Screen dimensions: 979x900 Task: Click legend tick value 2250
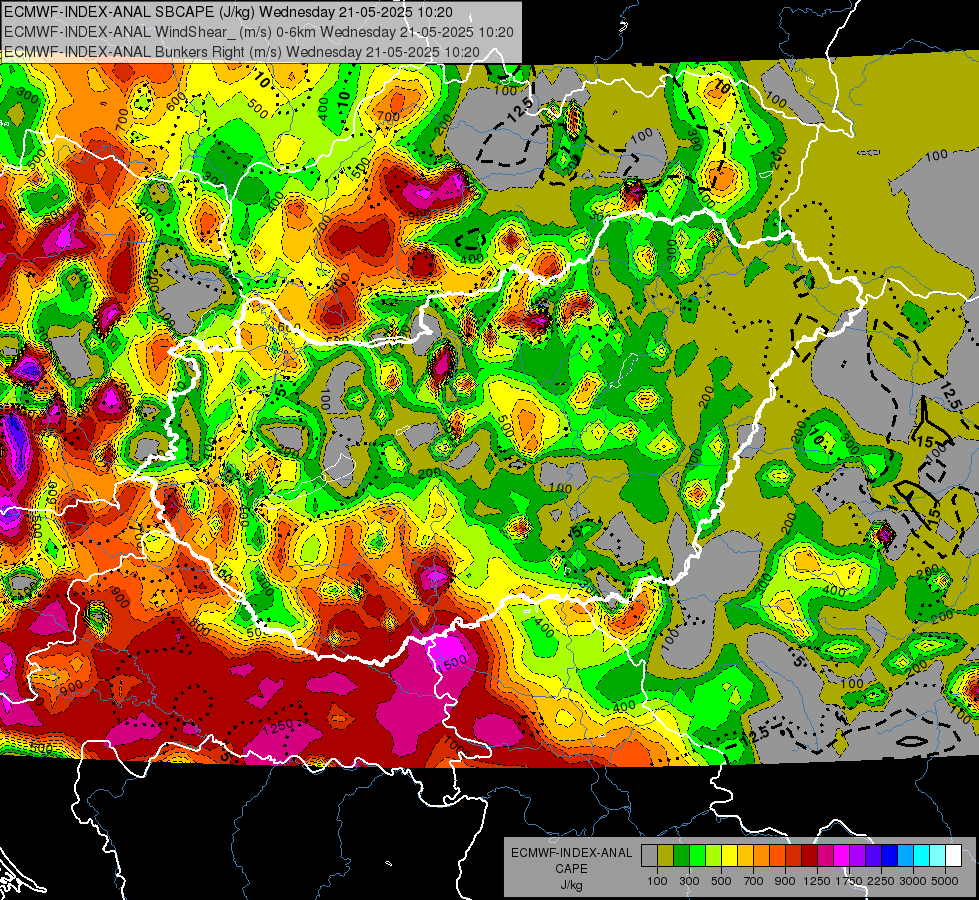(881, 881)
